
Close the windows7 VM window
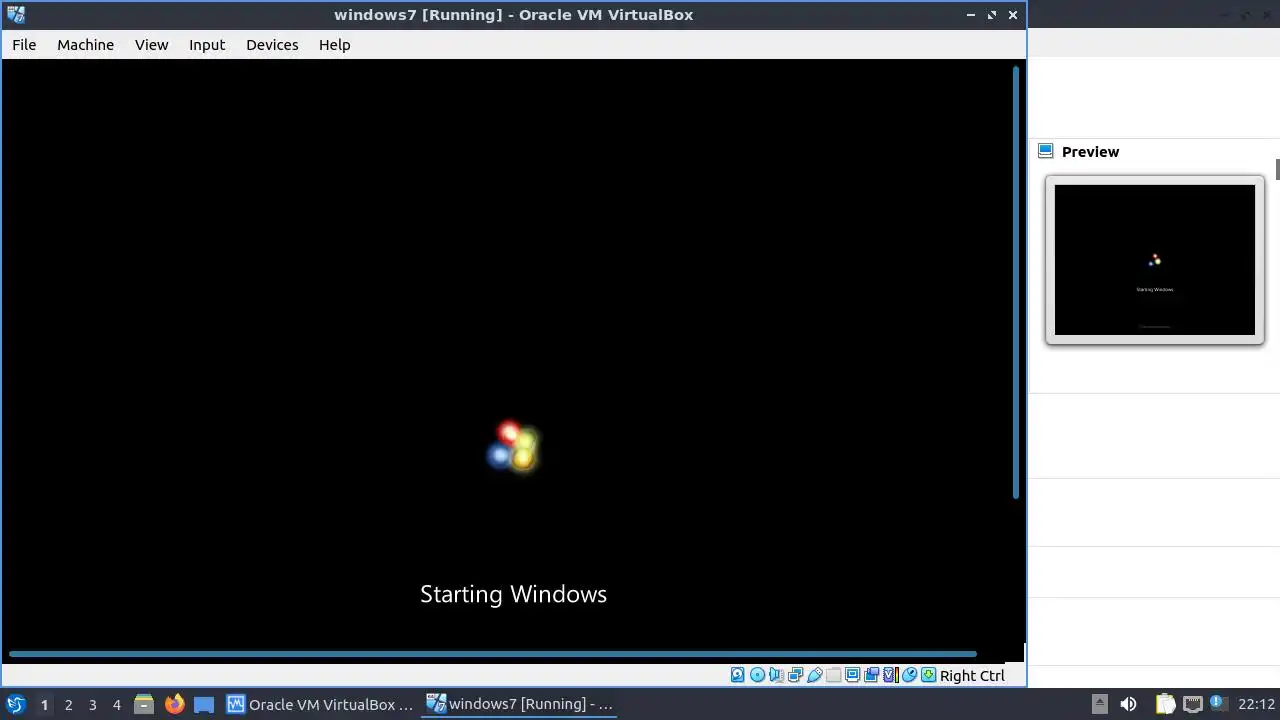(1013, 15)
